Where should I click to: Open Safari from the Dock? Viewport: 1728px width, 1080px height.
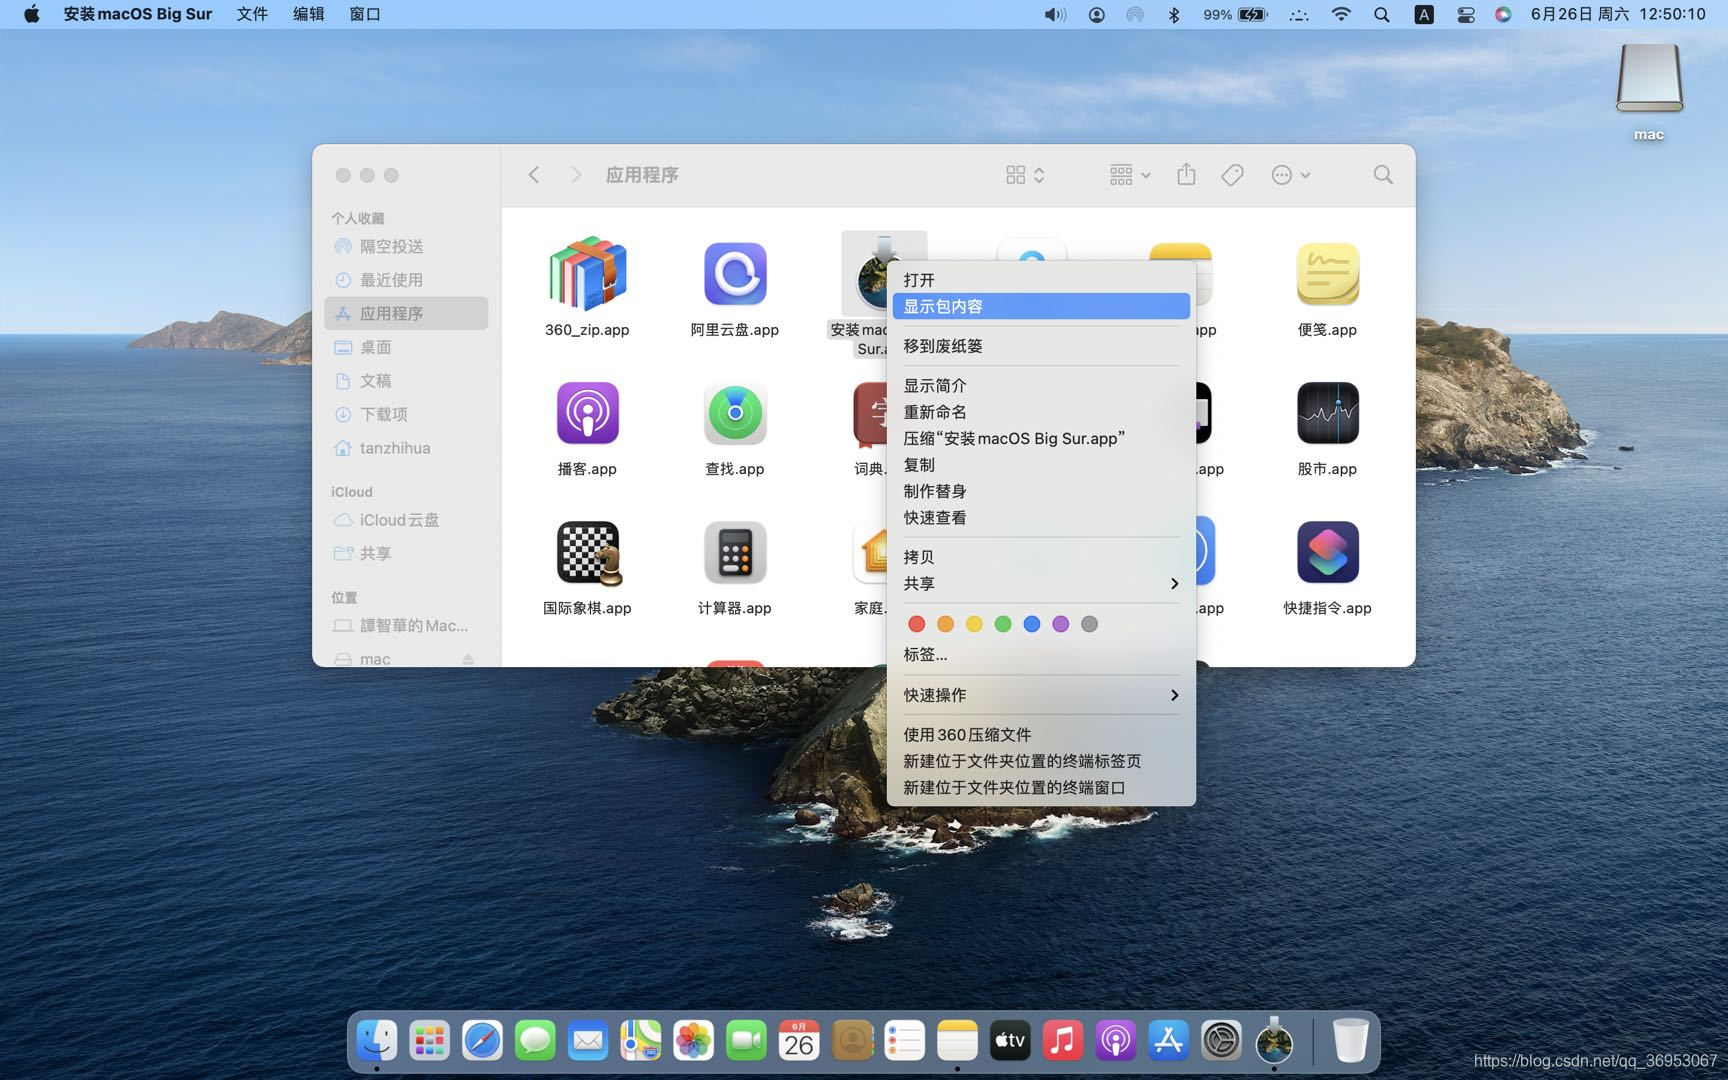coord(482,1041)
